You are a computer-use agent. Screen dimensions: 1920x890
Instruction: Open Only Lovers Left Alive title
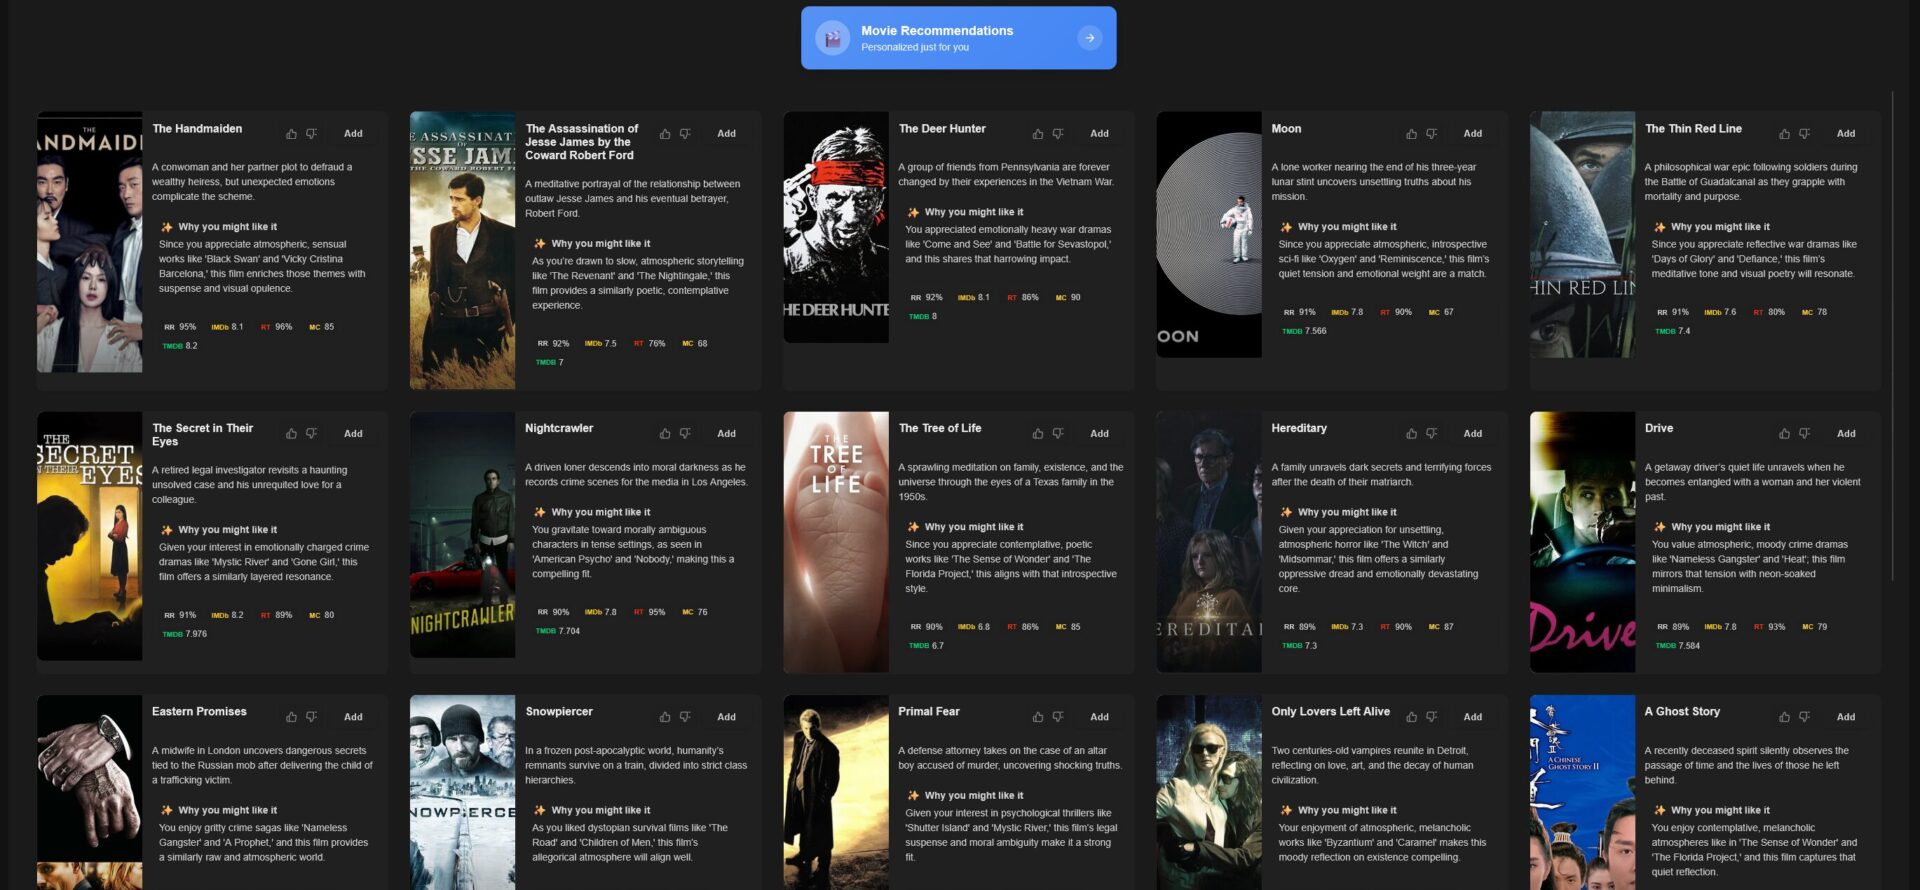[x=1330, y=712]
